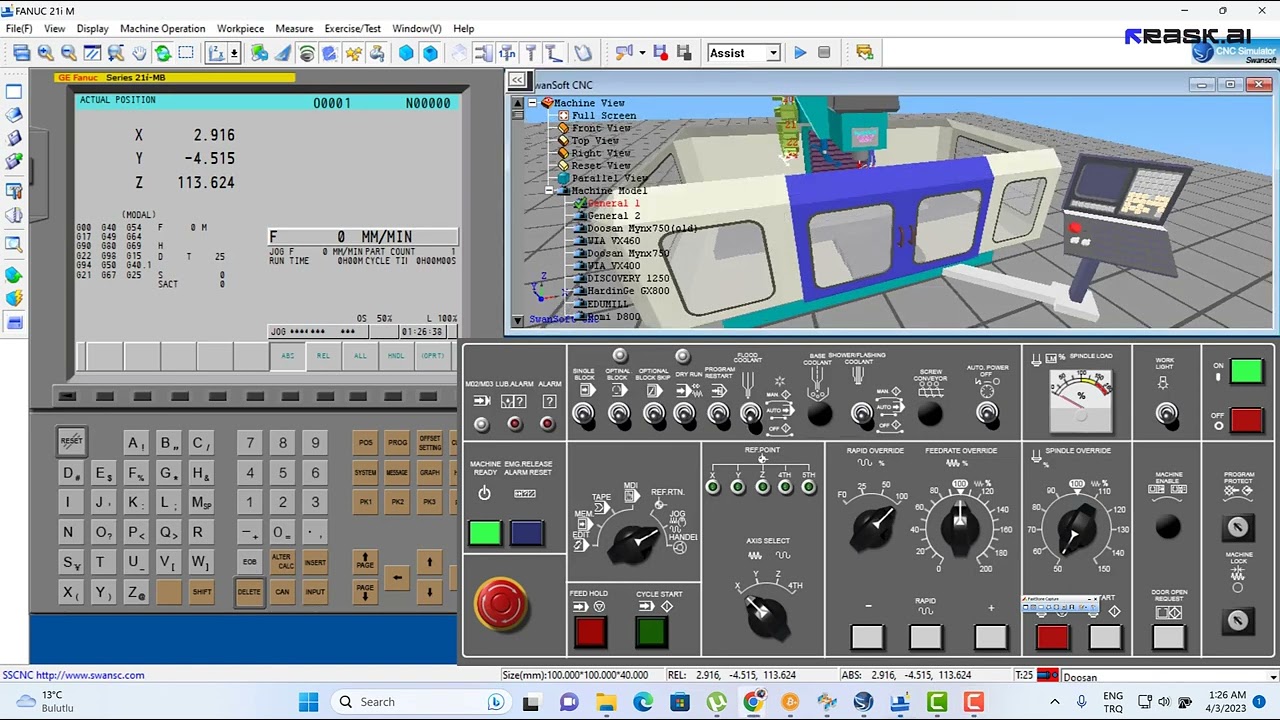Click the up arrow cursor key
The height and width of the screenshot is (720, 1280).
point(429,563)
